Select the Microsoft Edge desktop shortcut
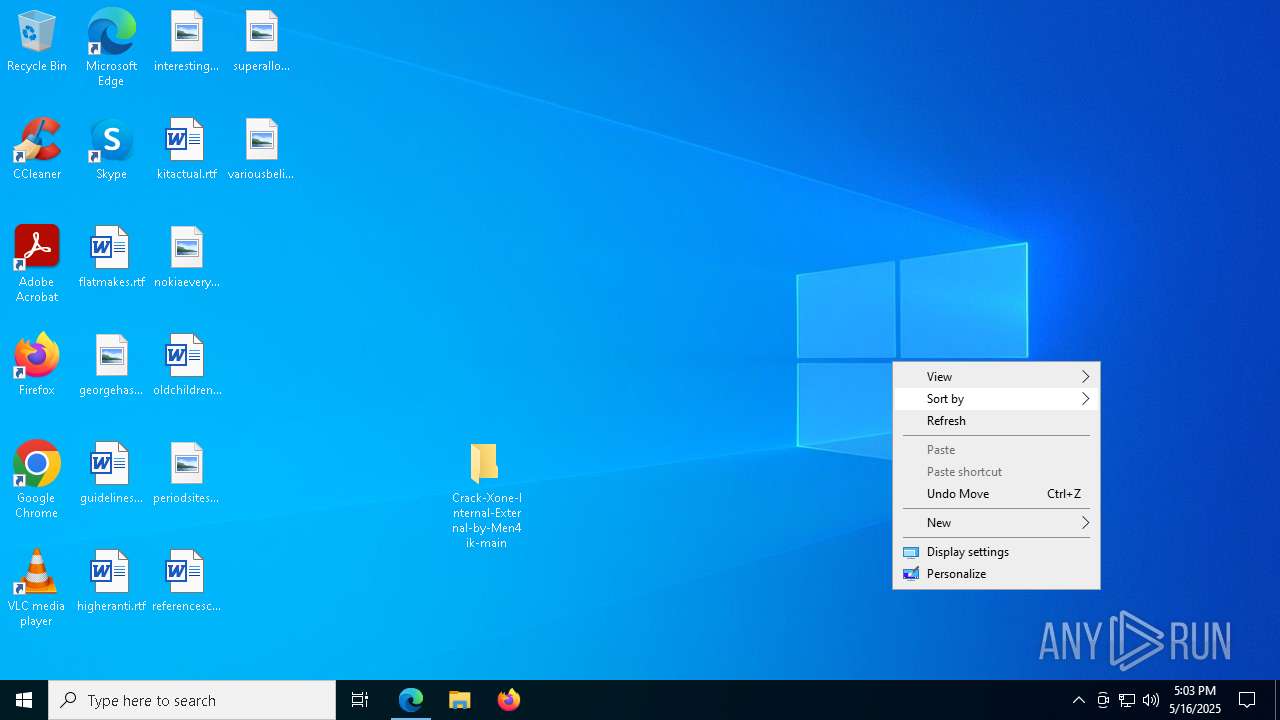Viewport: 1280px width, 720px height. click(111, 48)
